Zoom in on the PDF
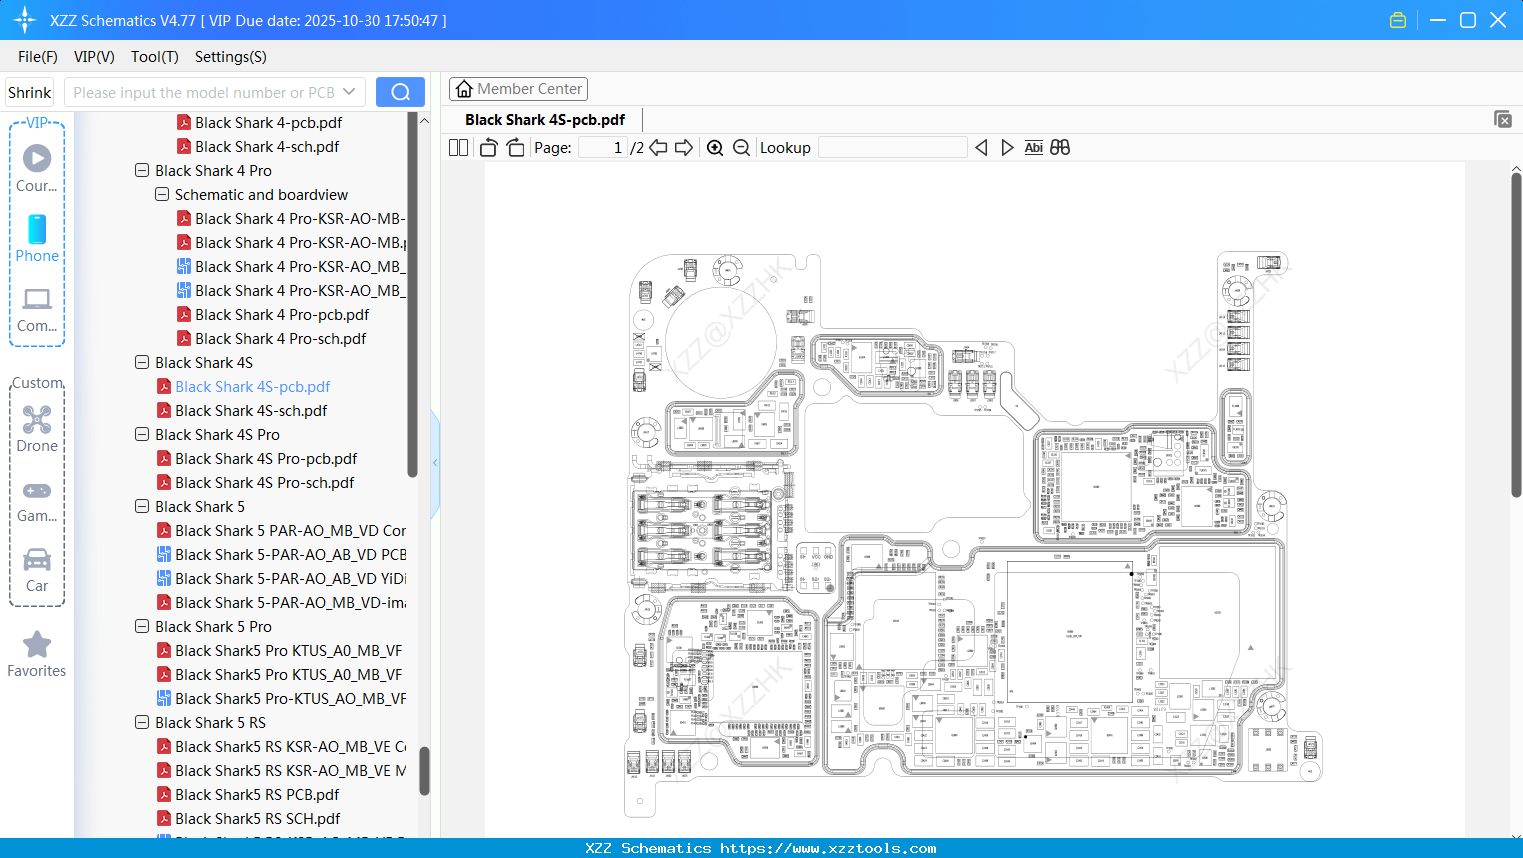Screen dimensions: 1523x858 [x=715, y=147]
